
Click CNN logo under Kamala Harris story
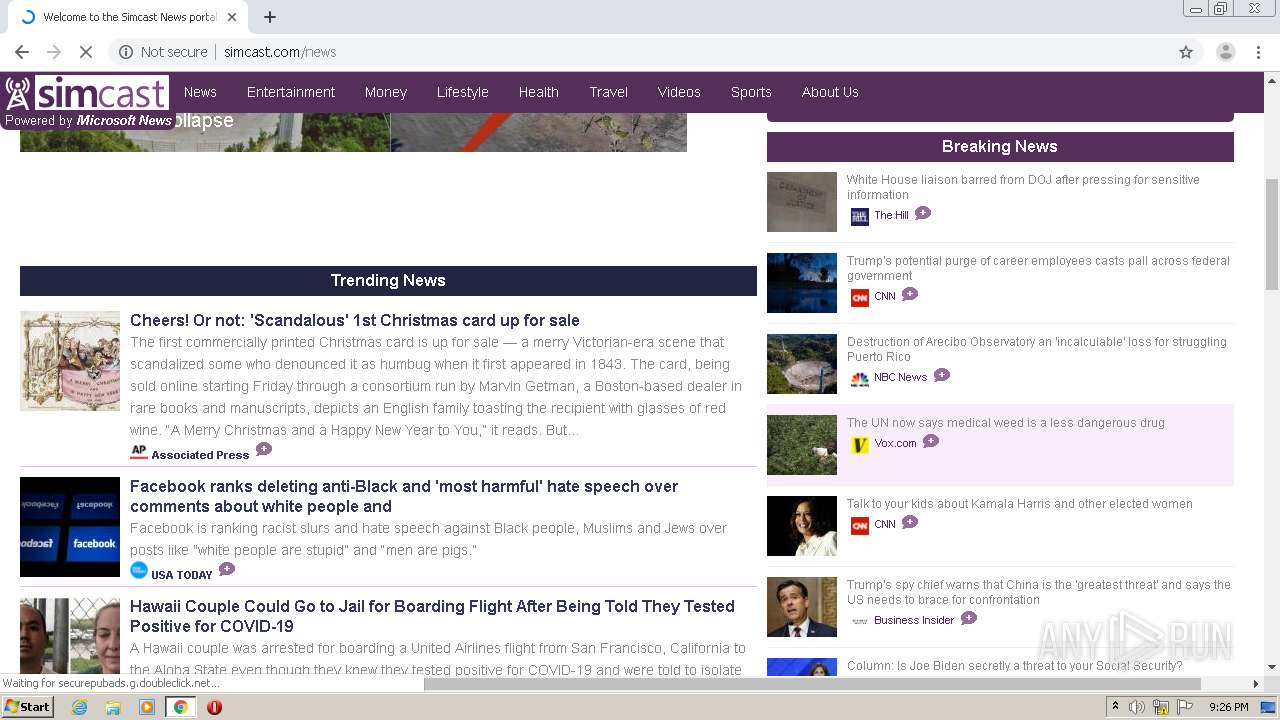click(x=860, y=525)
